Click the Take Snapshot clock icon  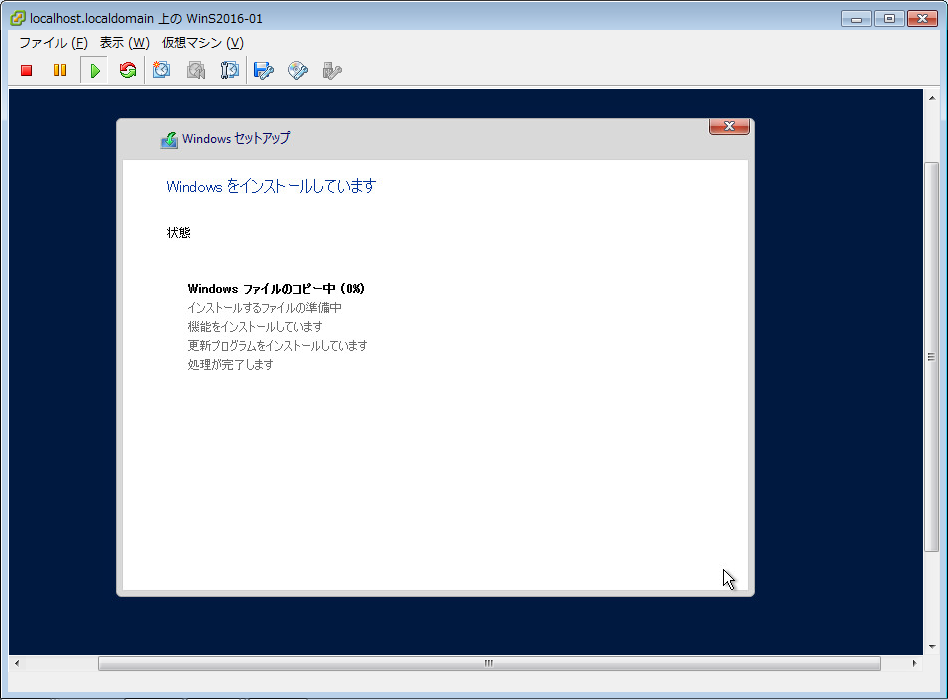(161, 70)
